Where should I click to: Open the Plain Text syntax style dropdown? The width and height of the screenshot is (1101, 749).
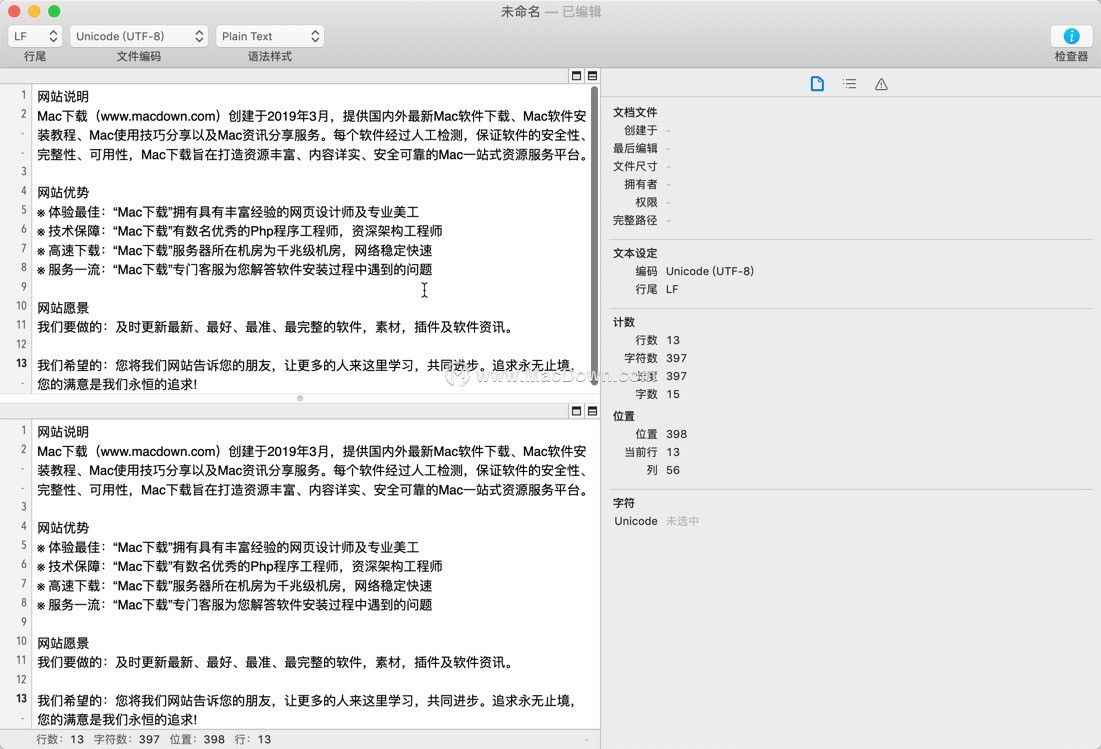click(x=270, y=36)
